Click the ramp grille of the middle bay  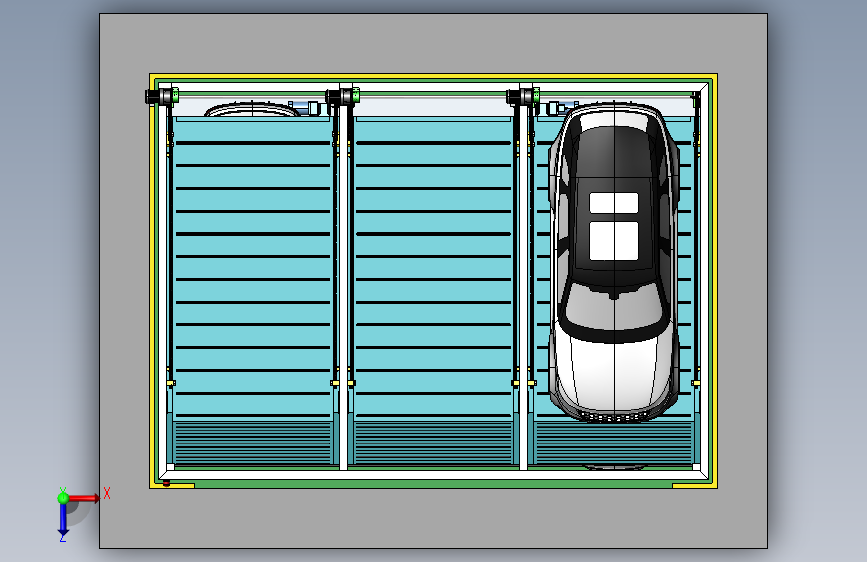(x=433, y=444)
